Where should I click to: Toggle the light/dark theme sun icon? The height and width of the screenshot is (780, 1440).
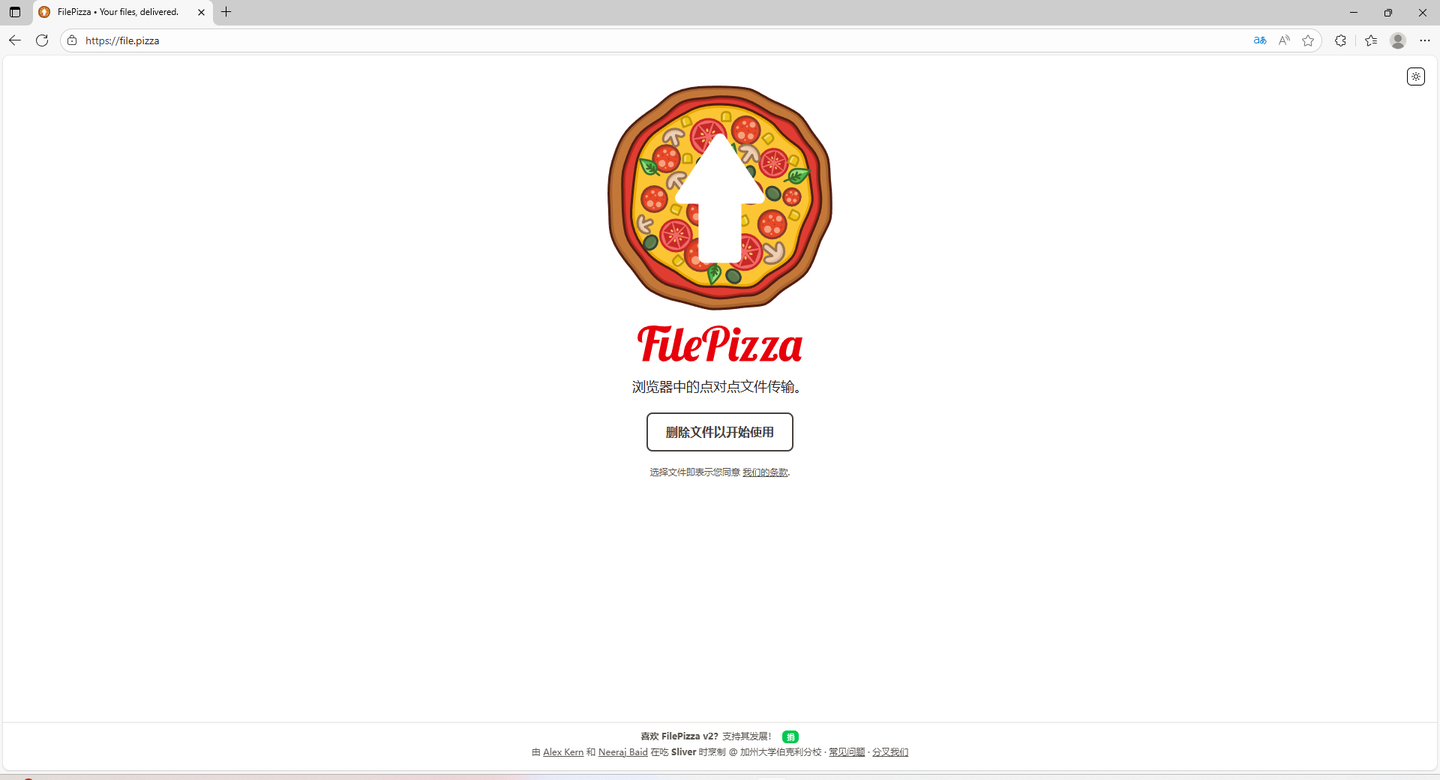[x=1416, y=77]
